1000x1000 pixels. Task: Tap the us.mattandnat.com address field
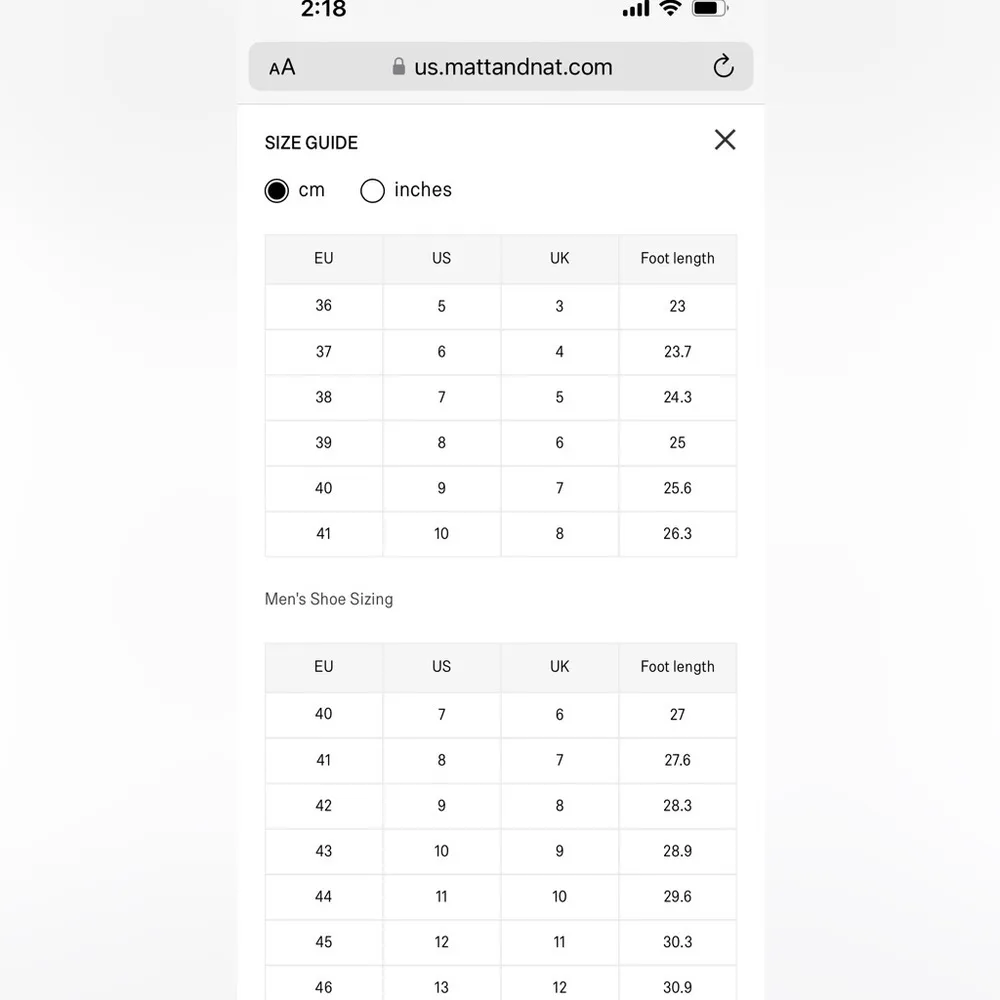pos(513,67)
